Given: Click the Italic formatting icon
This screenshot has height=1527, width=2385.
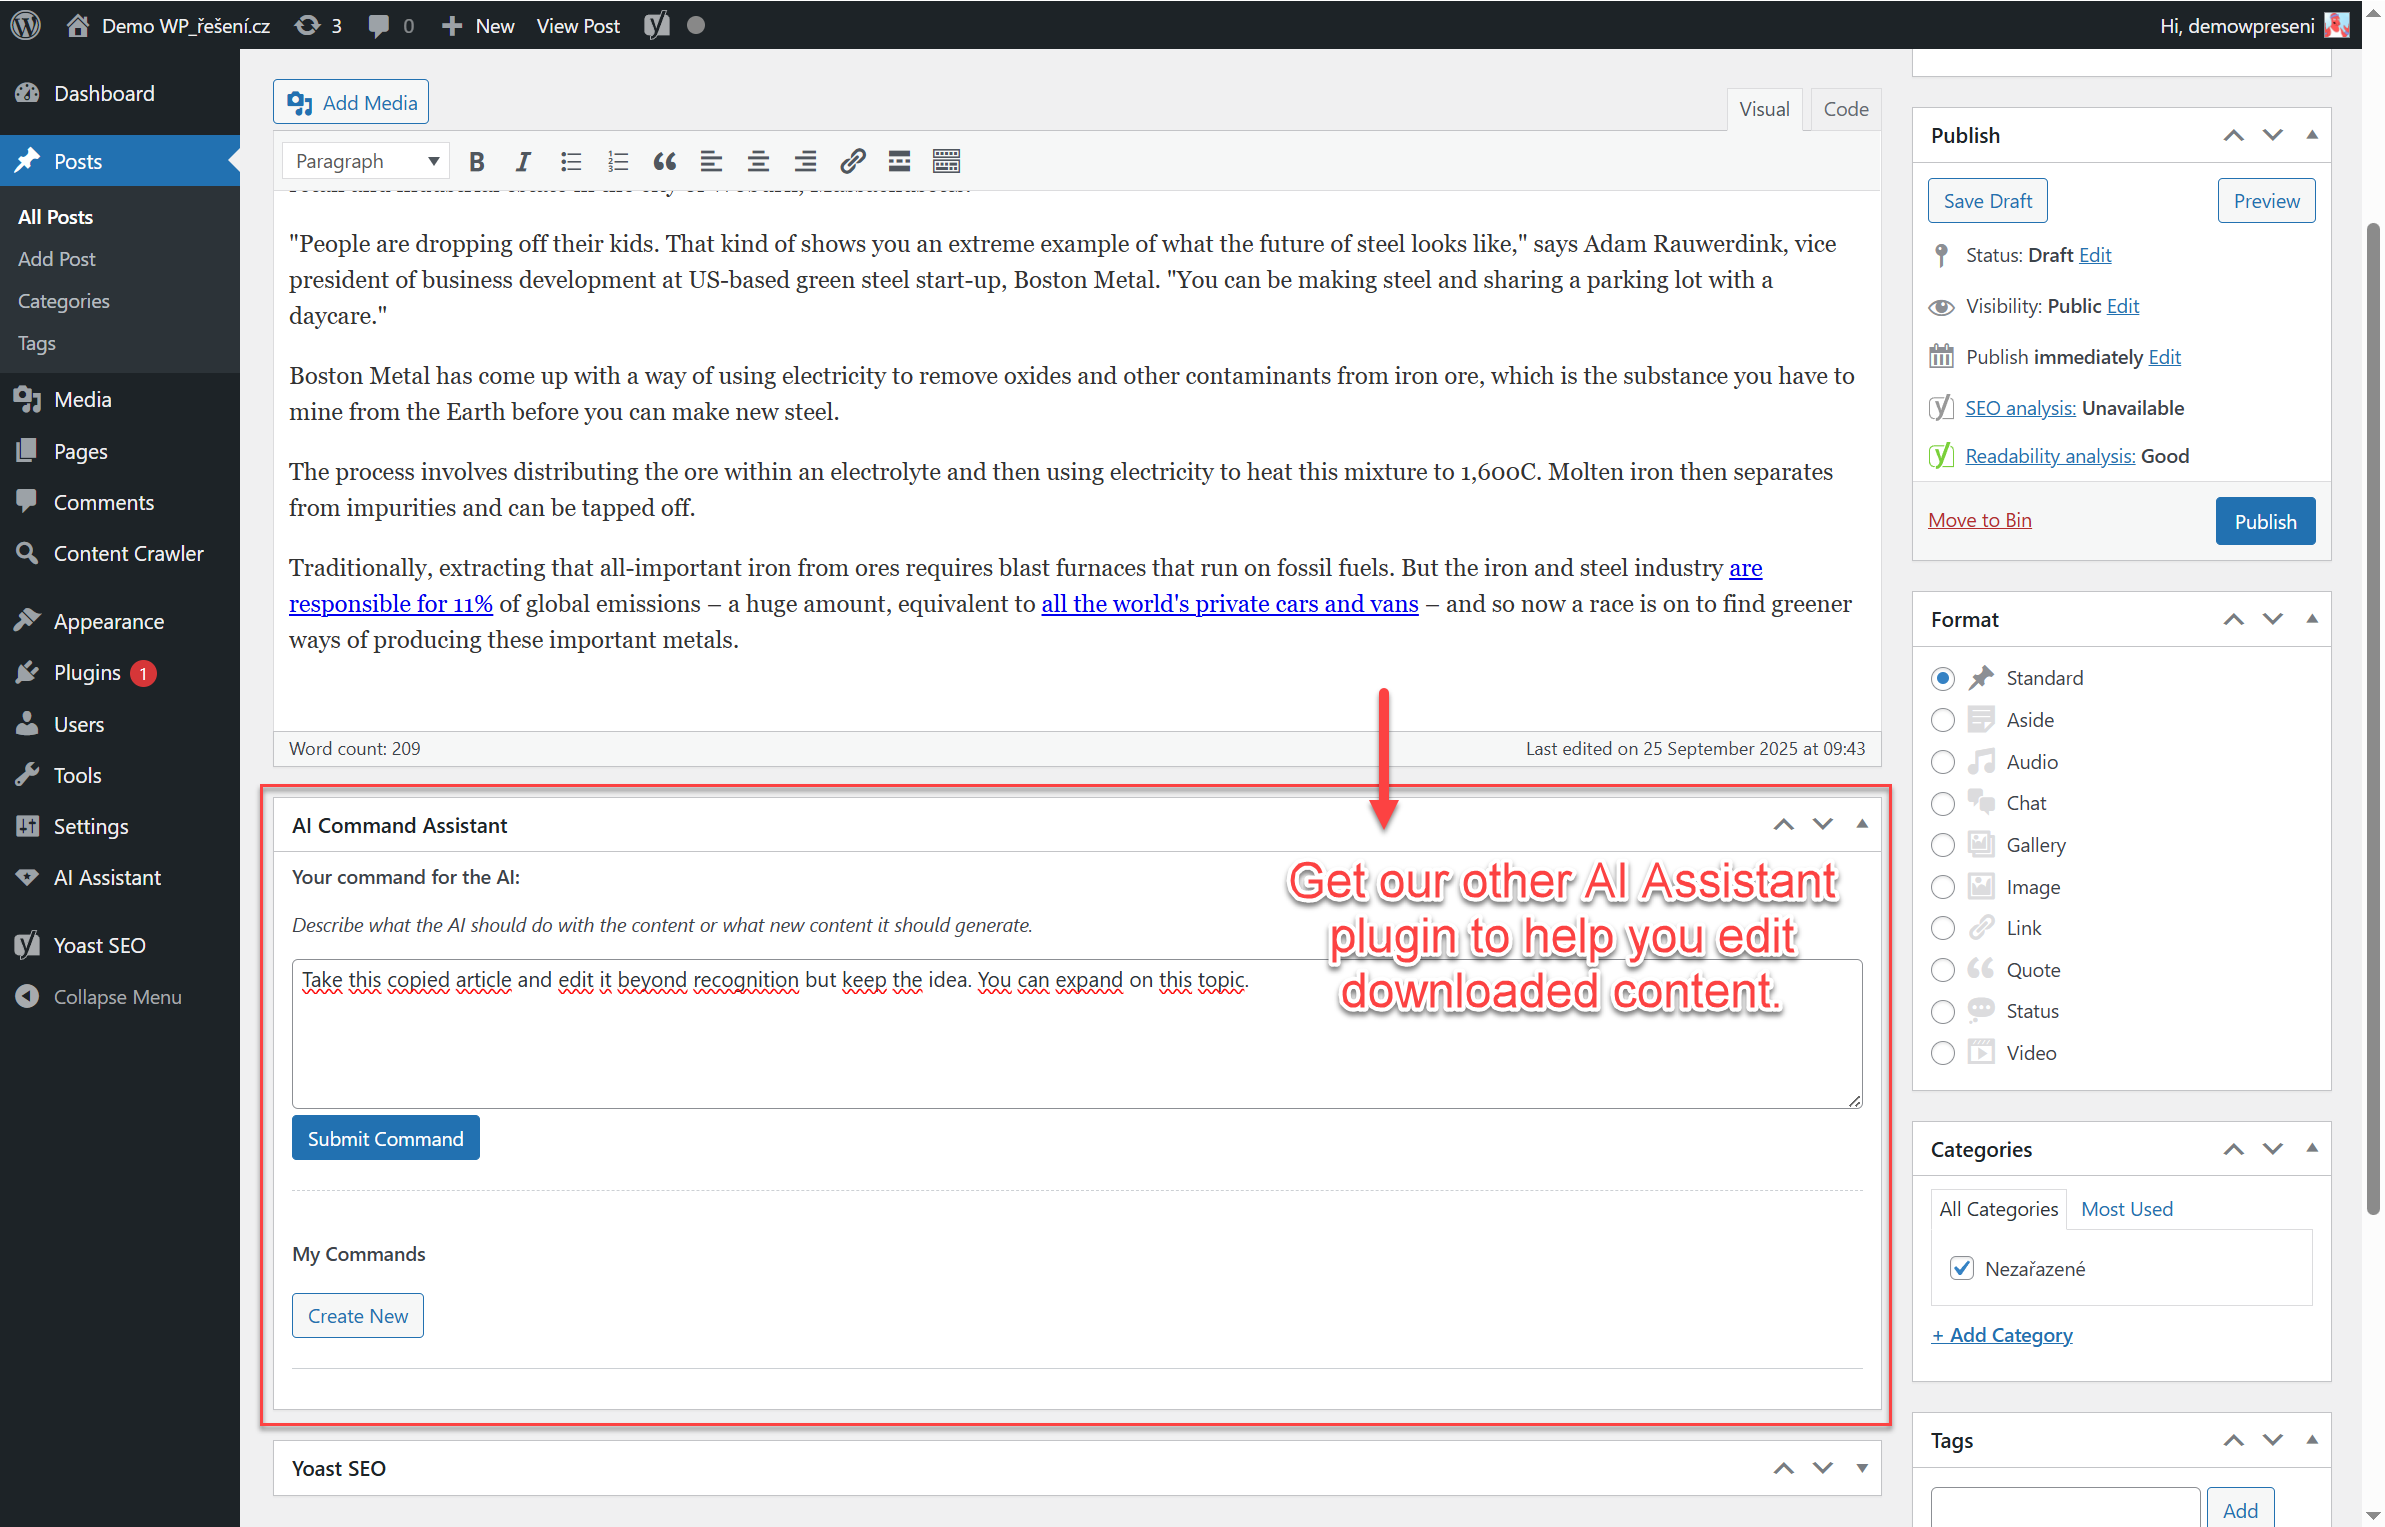Looking at the screenshot, I should click(x=522, y=161).
